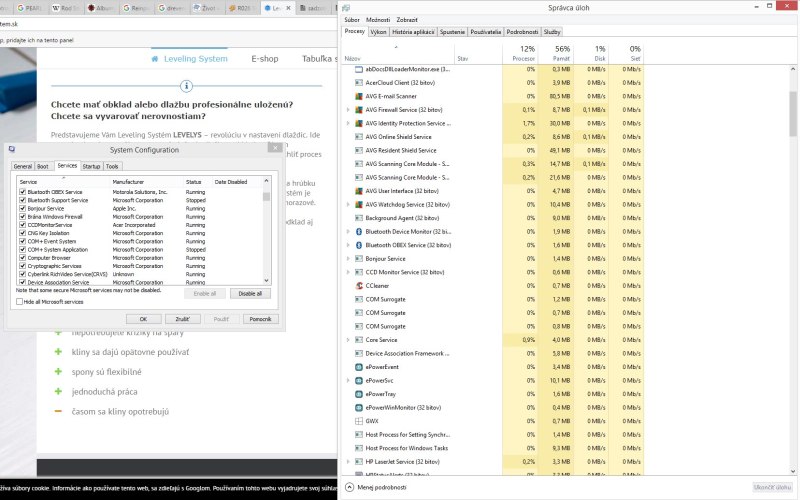Sort by the Procesor column header
The image size is (800, 500).
520,53
